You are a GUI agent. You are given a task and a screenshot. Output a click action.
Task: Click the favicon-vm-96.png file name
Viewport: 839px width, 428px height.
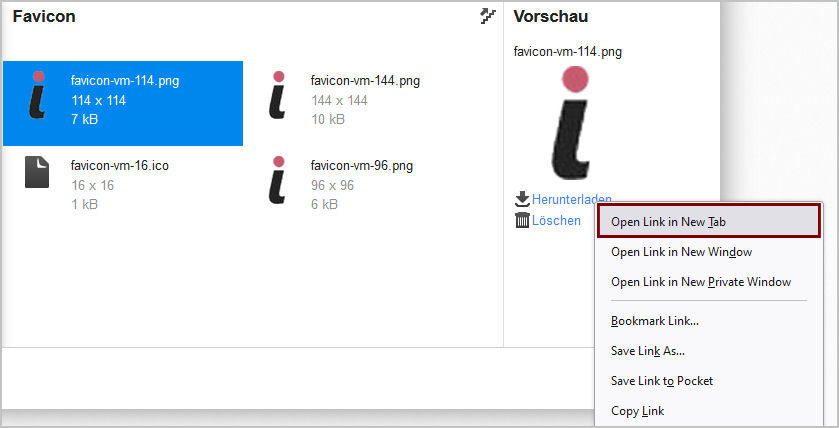click(362, 166)
